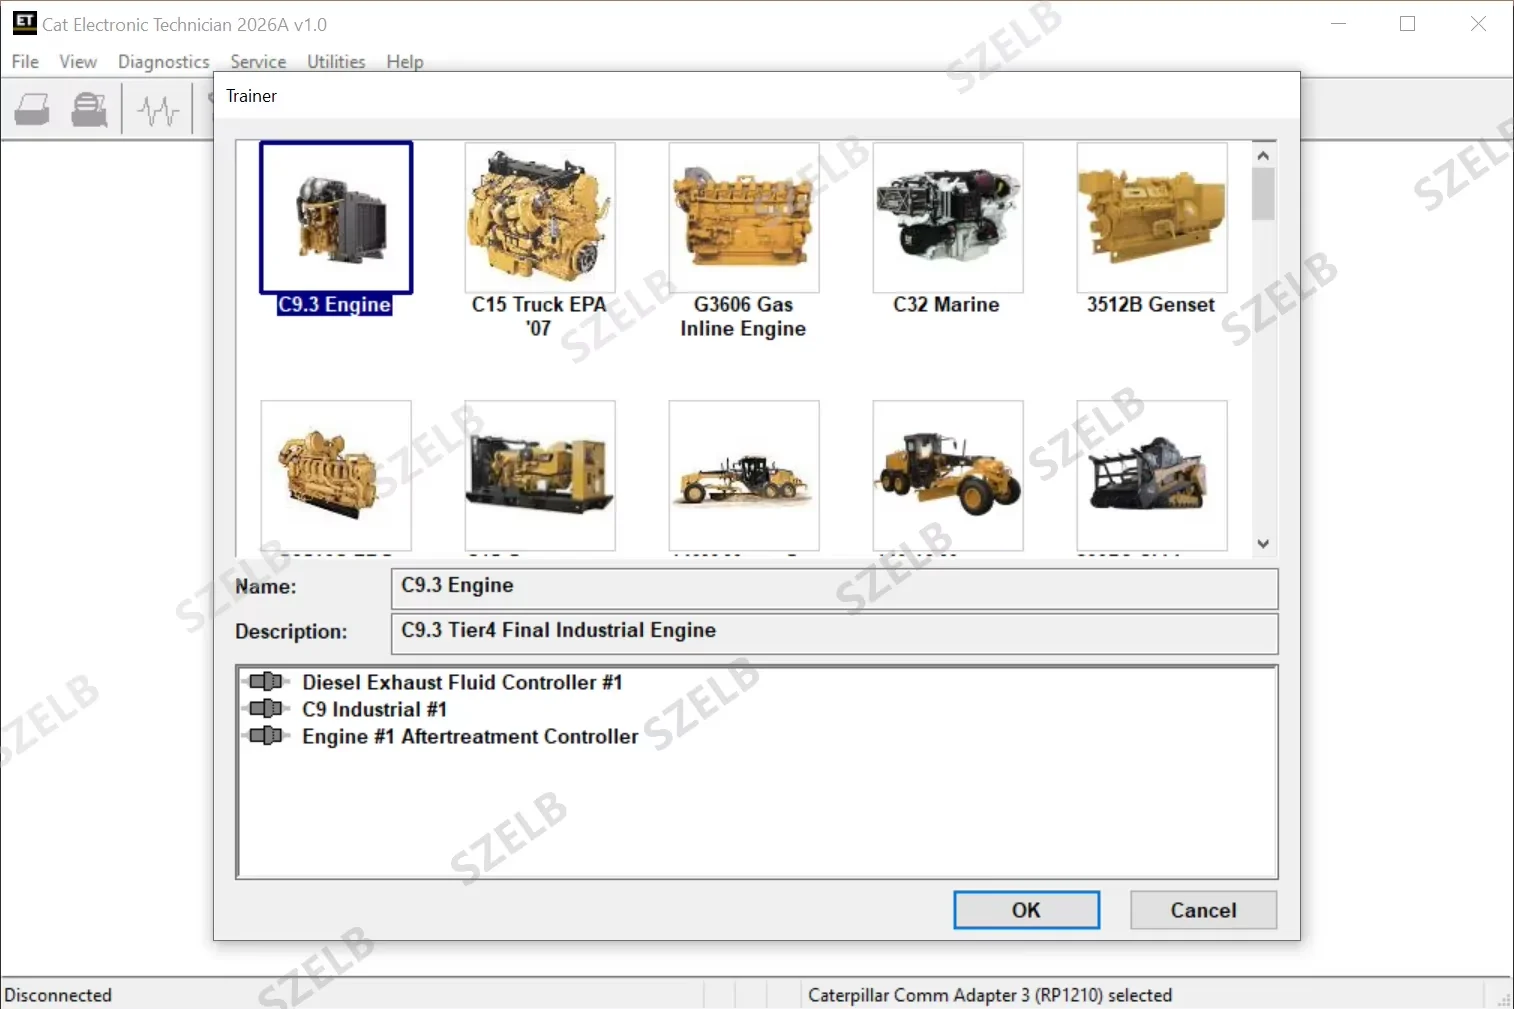Screen dimensions: 1514x1009
Task: Click the 3512B Genset label
Action: 1151,305
